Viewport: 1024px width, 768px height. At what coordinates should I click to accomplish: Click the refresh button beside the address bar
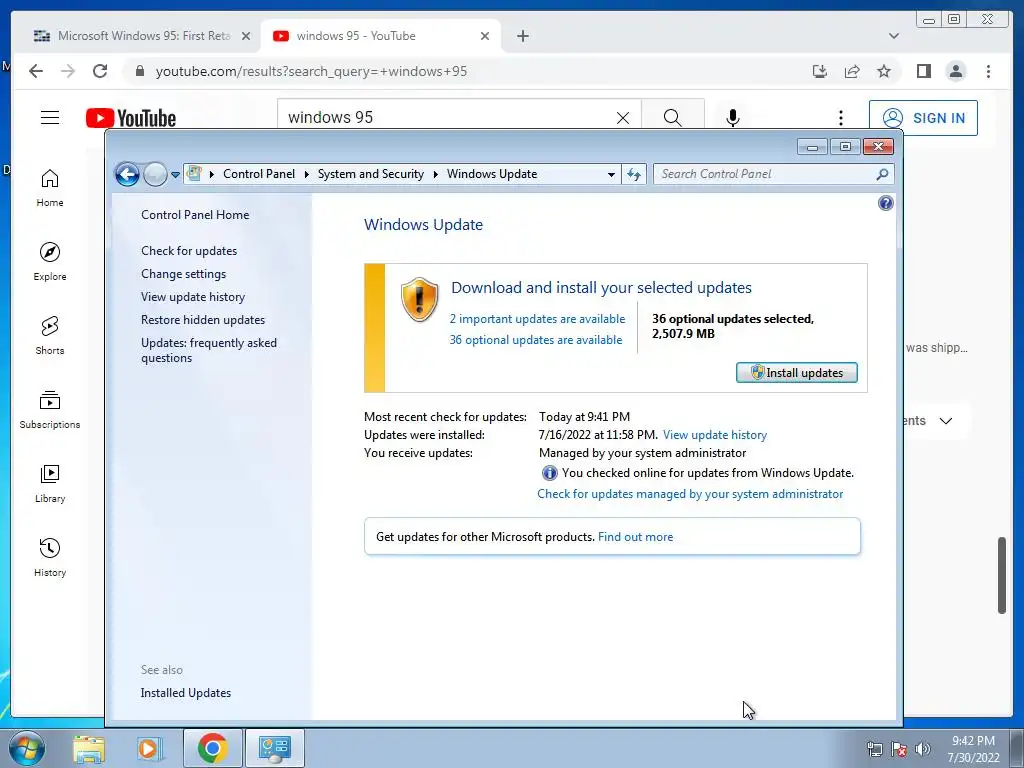(x=634, y=174)
